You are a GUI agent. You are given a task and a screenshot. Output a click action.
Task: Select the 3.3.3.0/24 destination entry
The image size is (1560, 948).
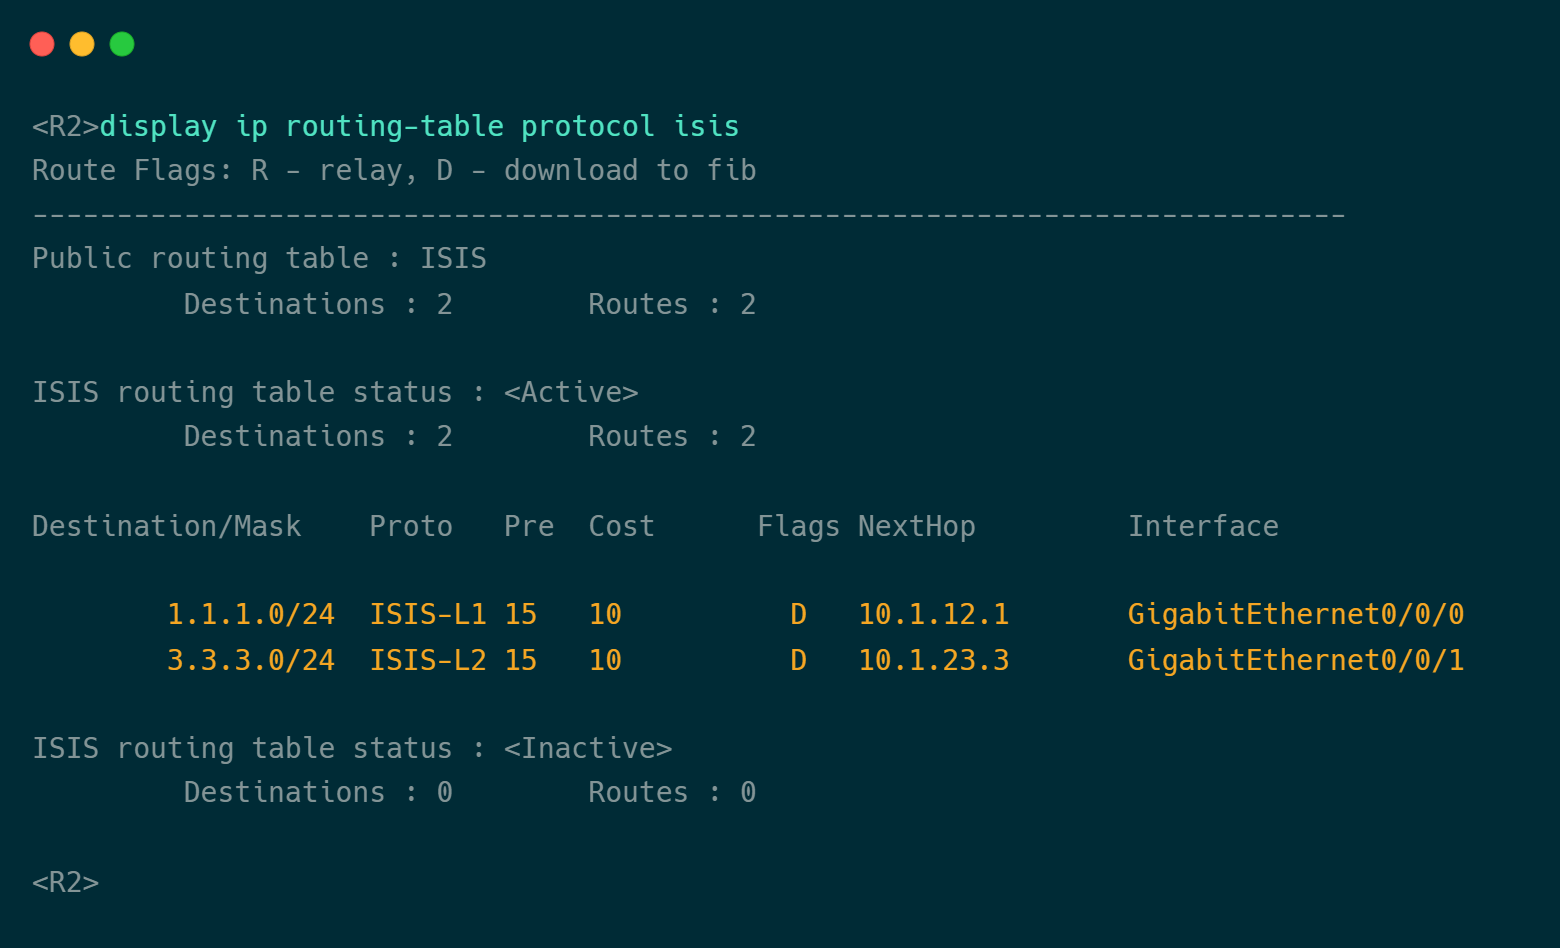pos(250,660)
